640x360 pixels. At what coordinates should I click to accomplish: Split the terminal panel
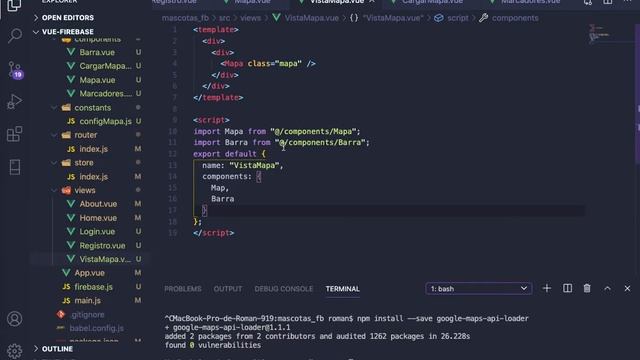(567, 289)
